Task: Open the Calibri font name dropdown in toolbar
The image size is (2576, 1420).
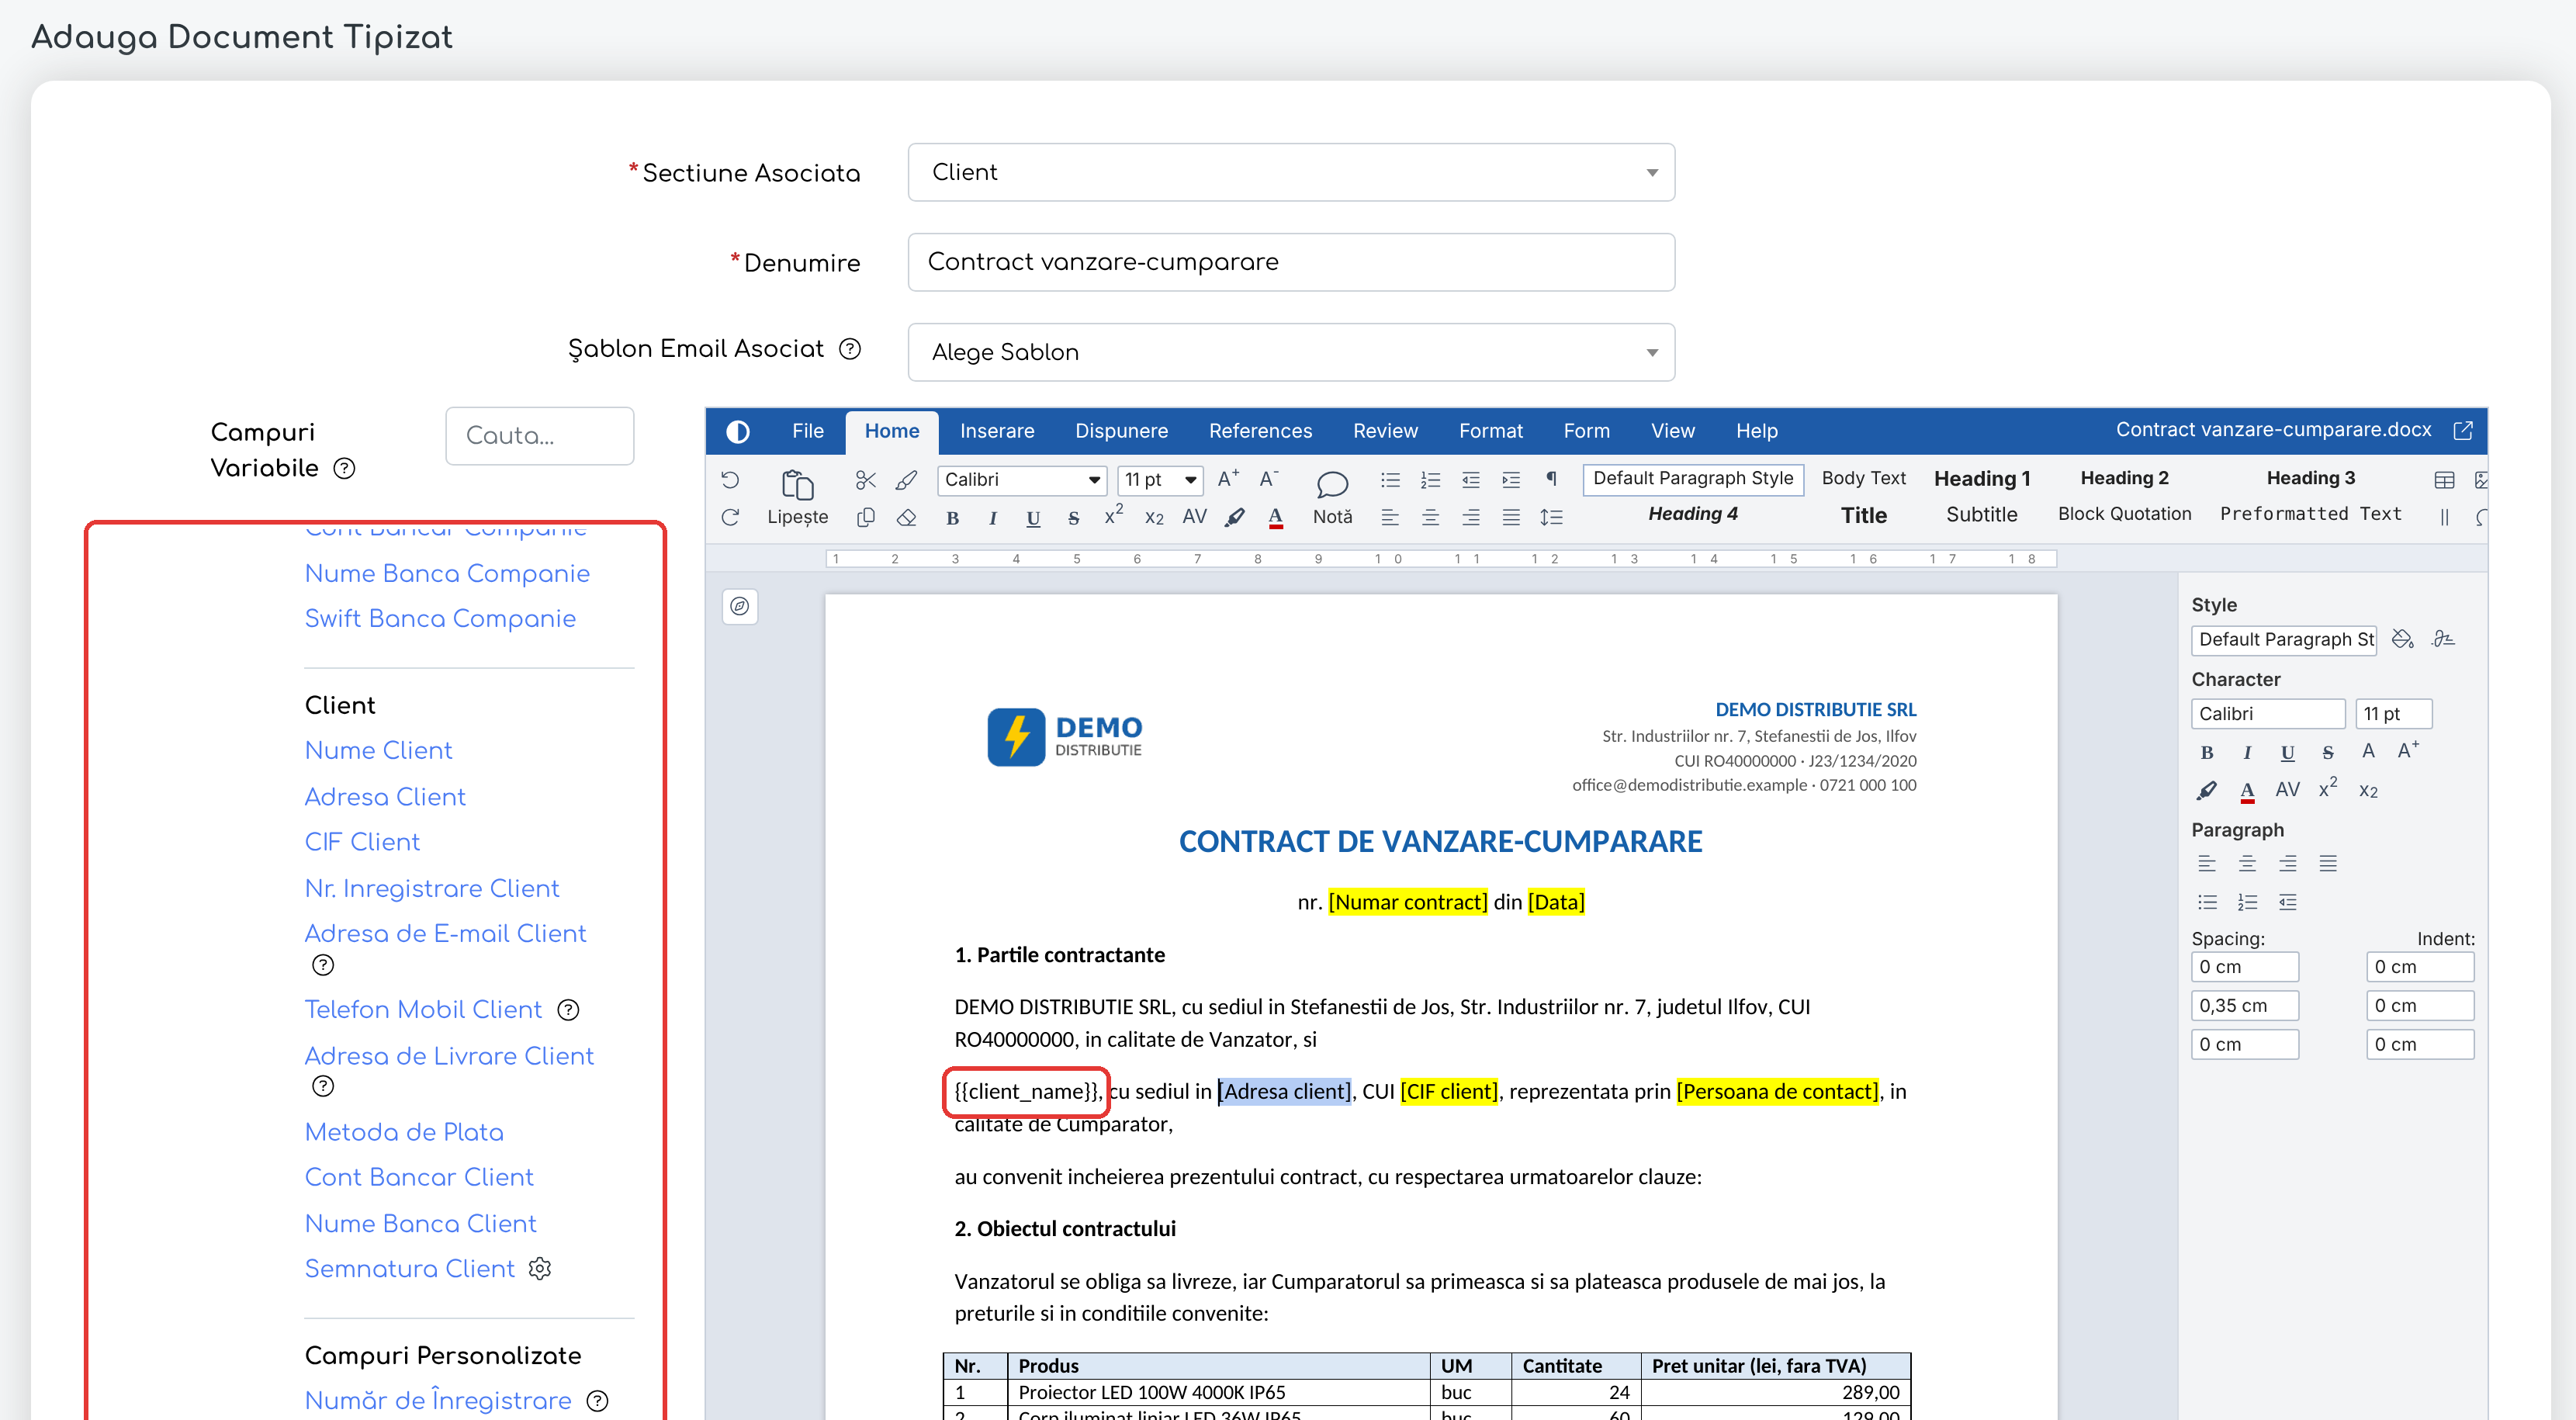Action: click(x=1022, y=480)
